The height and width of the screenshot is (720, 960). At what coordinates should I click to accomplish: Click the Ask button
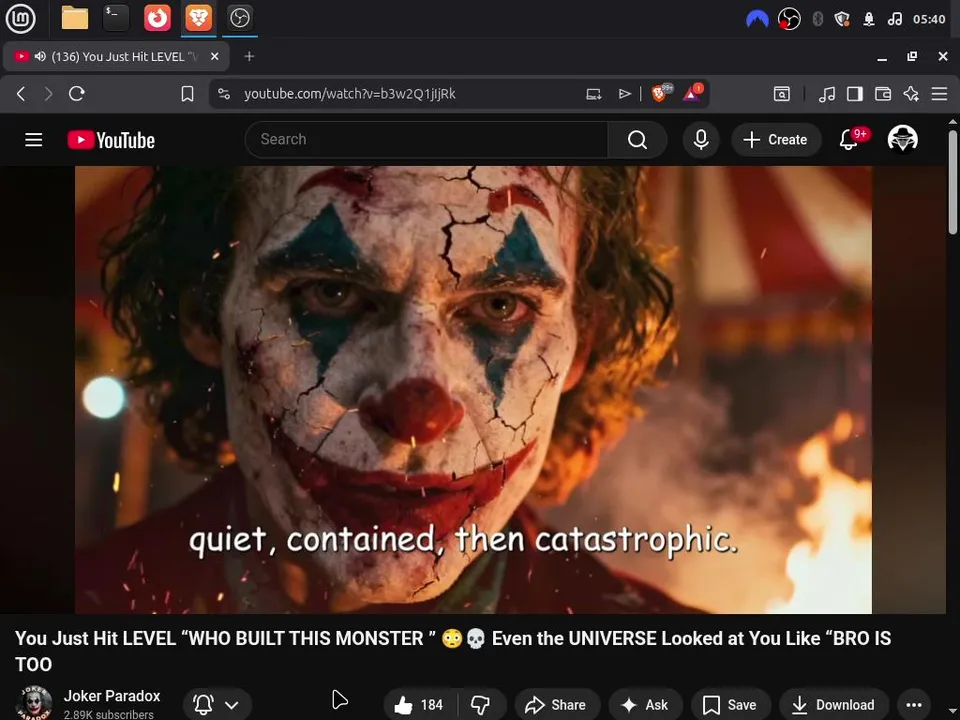pyautogui.click(x=645, y=705)
